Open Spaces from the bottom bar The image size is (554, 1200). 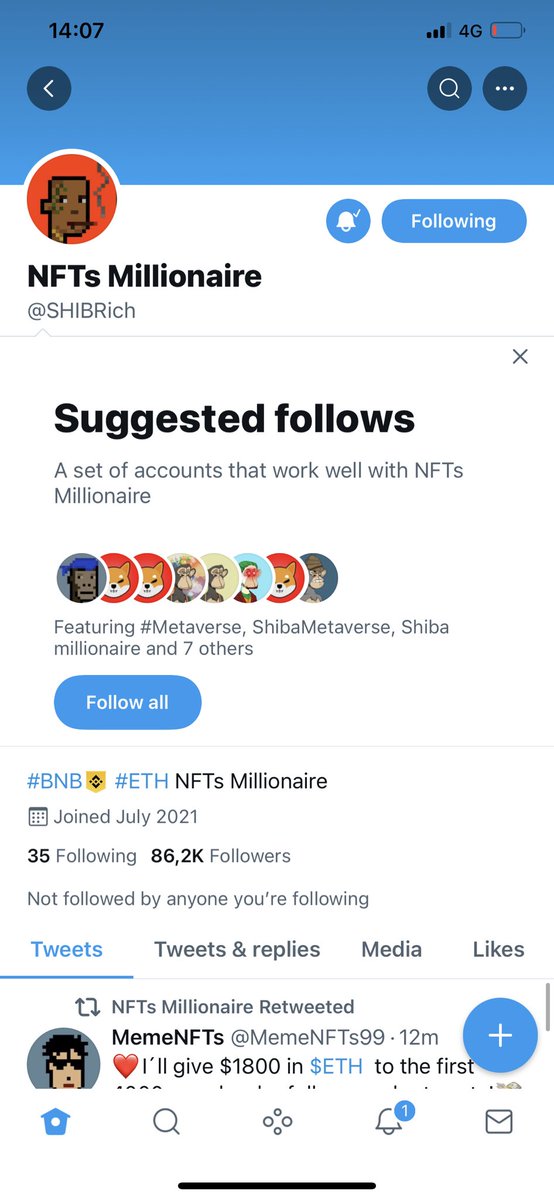(277, 1122)
